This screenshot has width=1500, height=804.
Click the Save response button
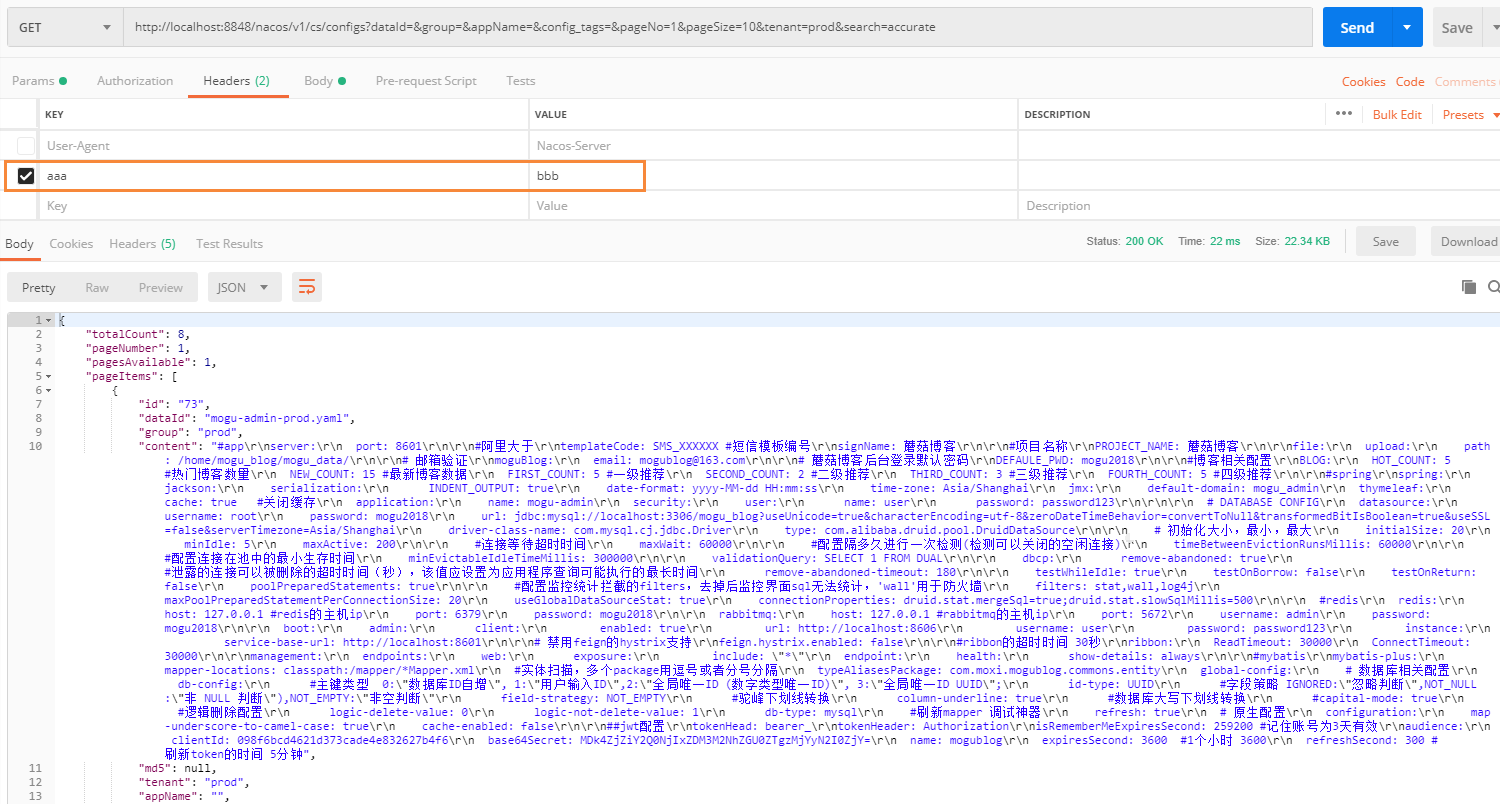click(x=1385, y=242)
